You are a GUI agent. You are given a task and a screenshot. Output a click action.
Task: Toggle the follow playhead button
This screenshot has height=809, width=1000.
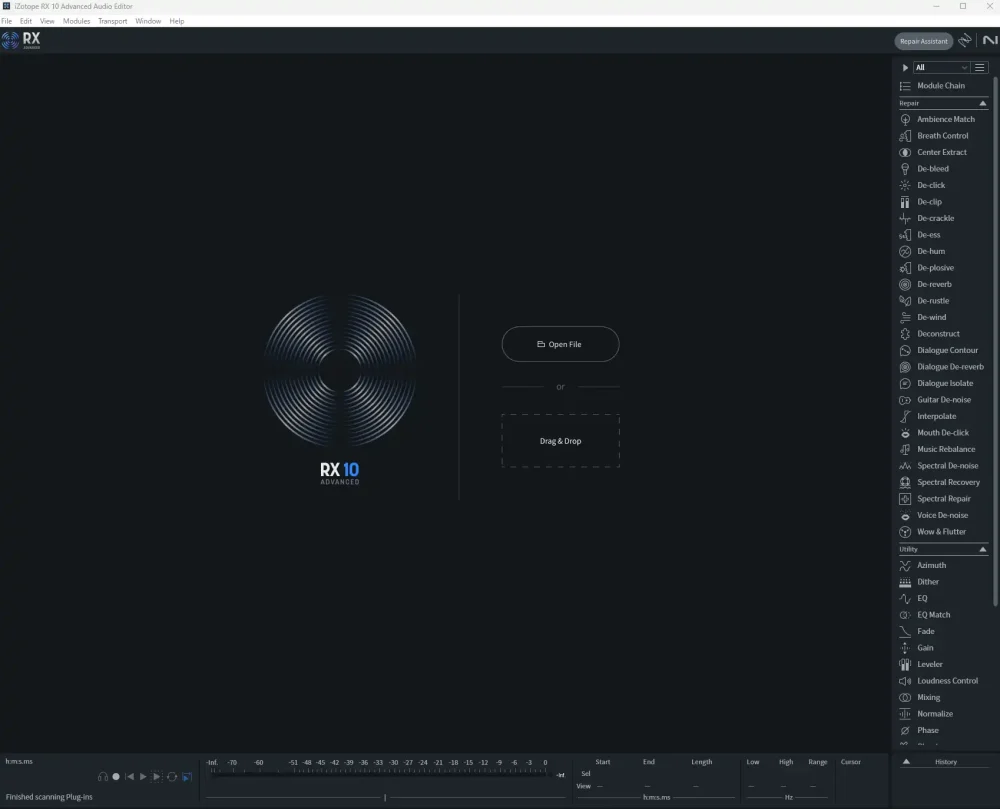pos(187,777)
